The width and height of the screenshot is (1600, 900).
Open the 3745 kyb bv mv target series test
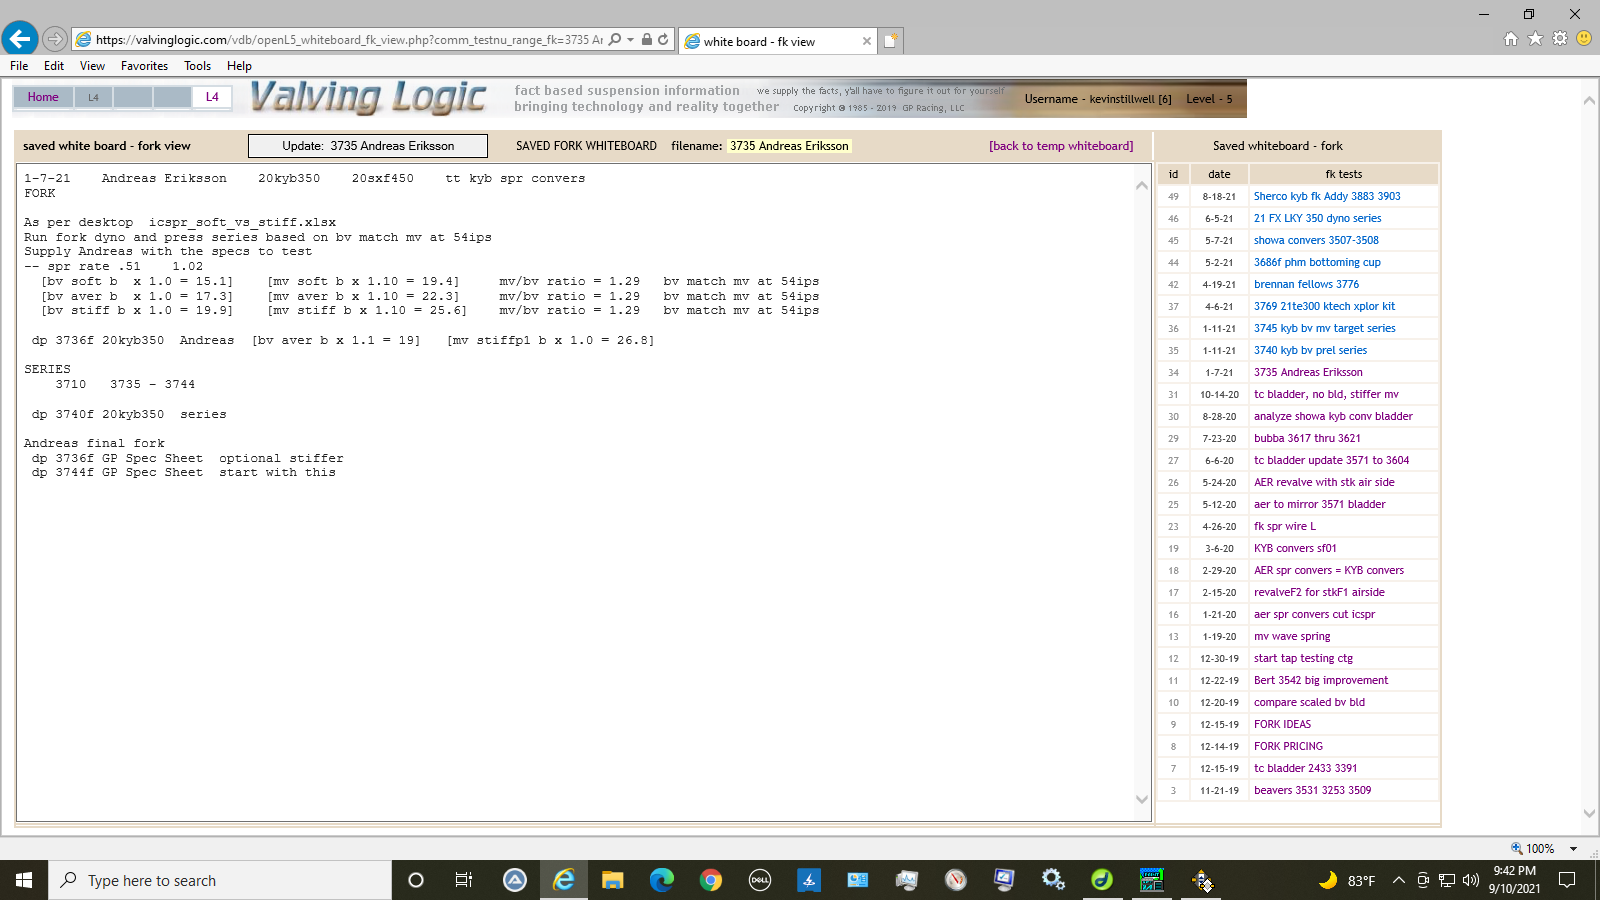pos(1324,328)
